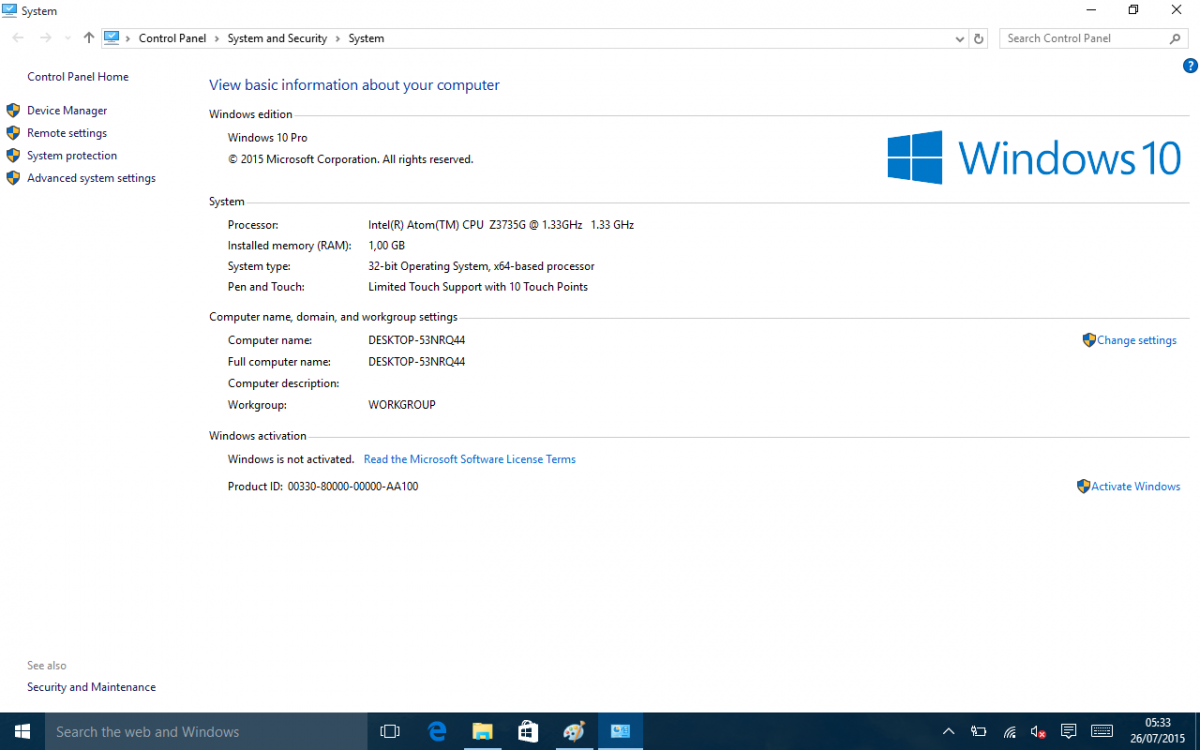This screenshot has height=750, width=1200.
Task: Select the System window taskbar button
Action: (620, 731)
